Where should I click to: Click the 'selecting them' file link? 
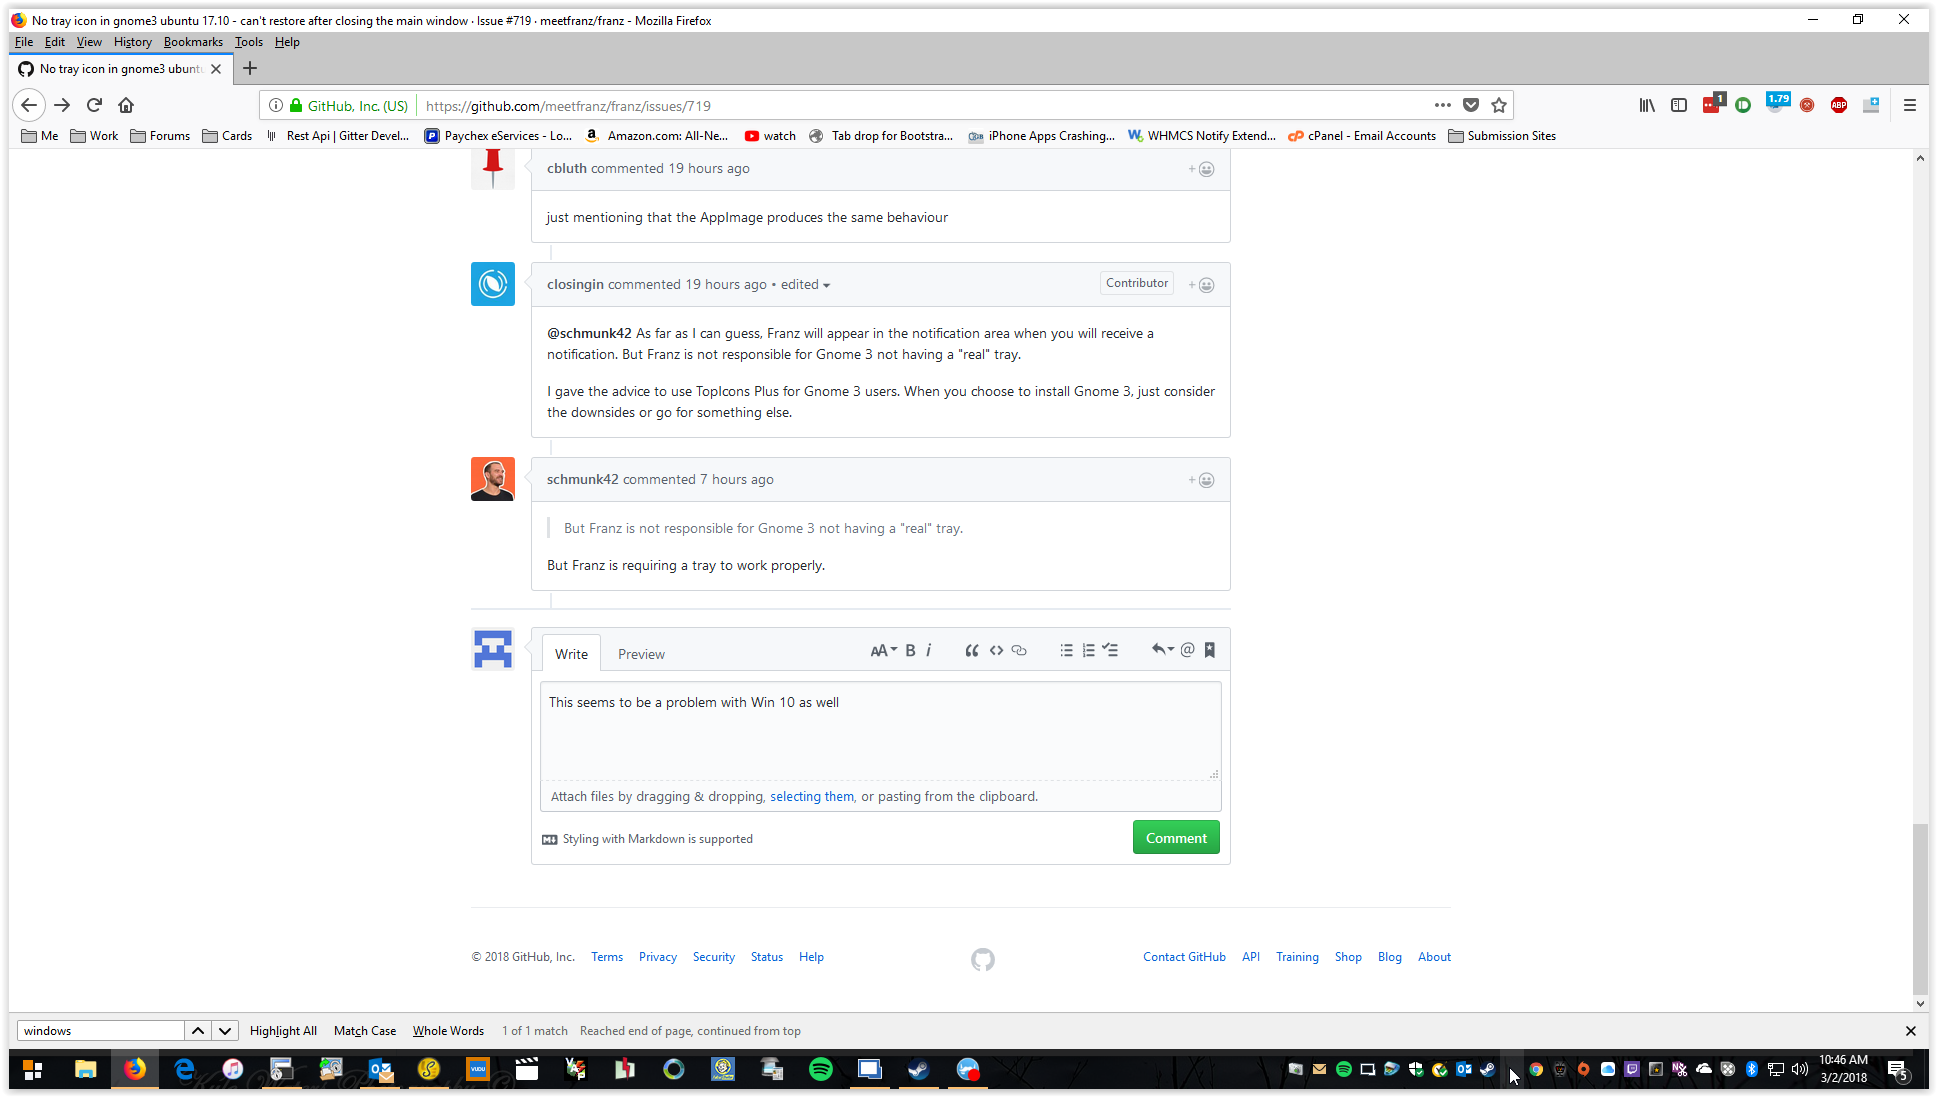(x=812, y=797)
